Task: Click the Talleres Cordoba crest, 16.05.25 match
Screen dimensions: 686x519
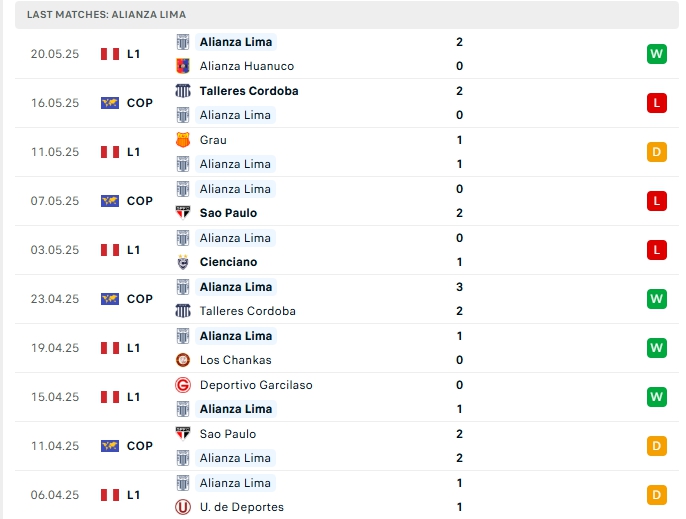Action: tap(183, 91)
